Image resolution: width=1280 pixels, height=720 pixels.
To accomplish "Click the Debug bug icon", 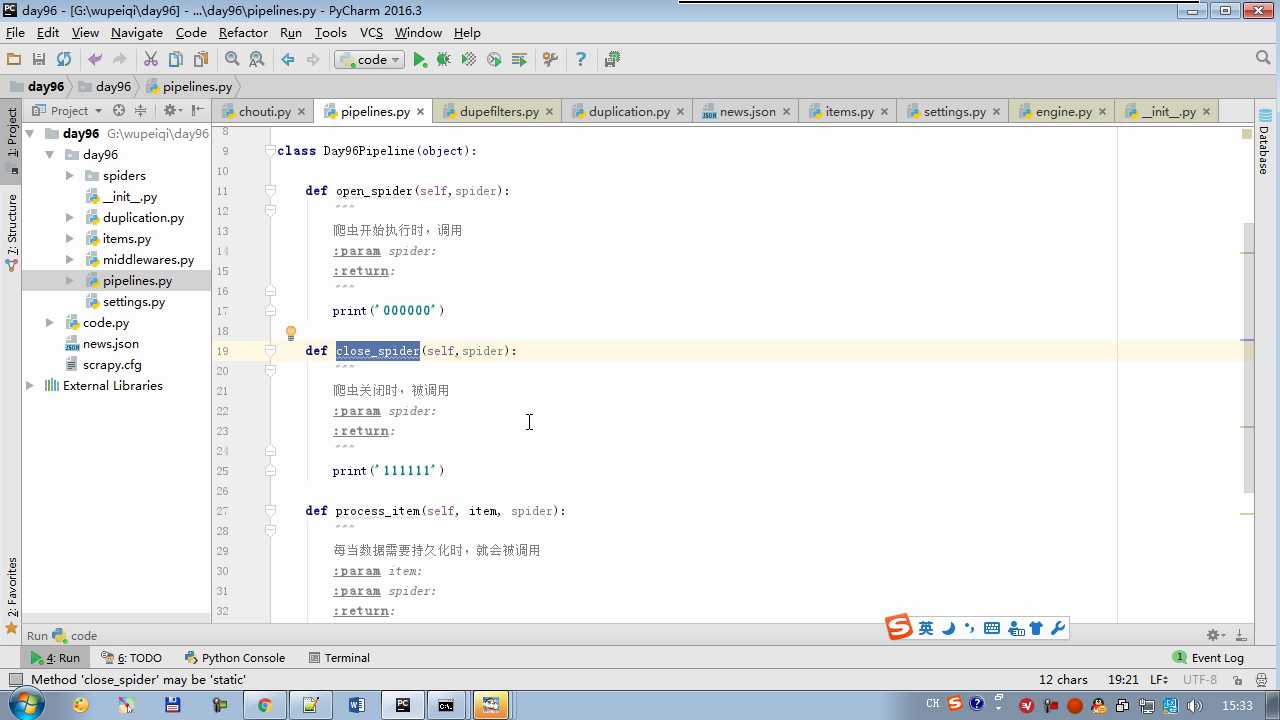I will tap(444, 60).
